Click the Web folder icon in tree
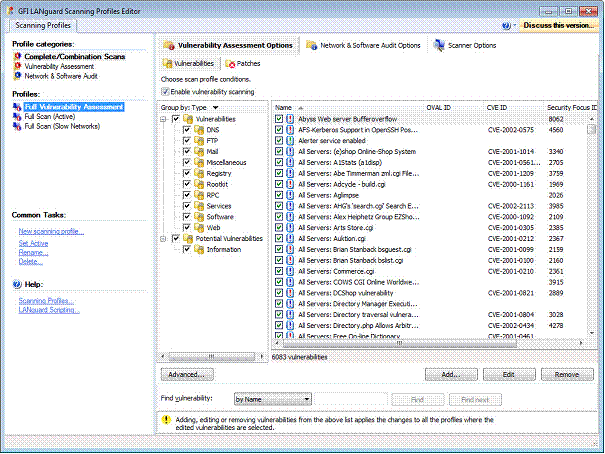 click(x=199, y=227)
